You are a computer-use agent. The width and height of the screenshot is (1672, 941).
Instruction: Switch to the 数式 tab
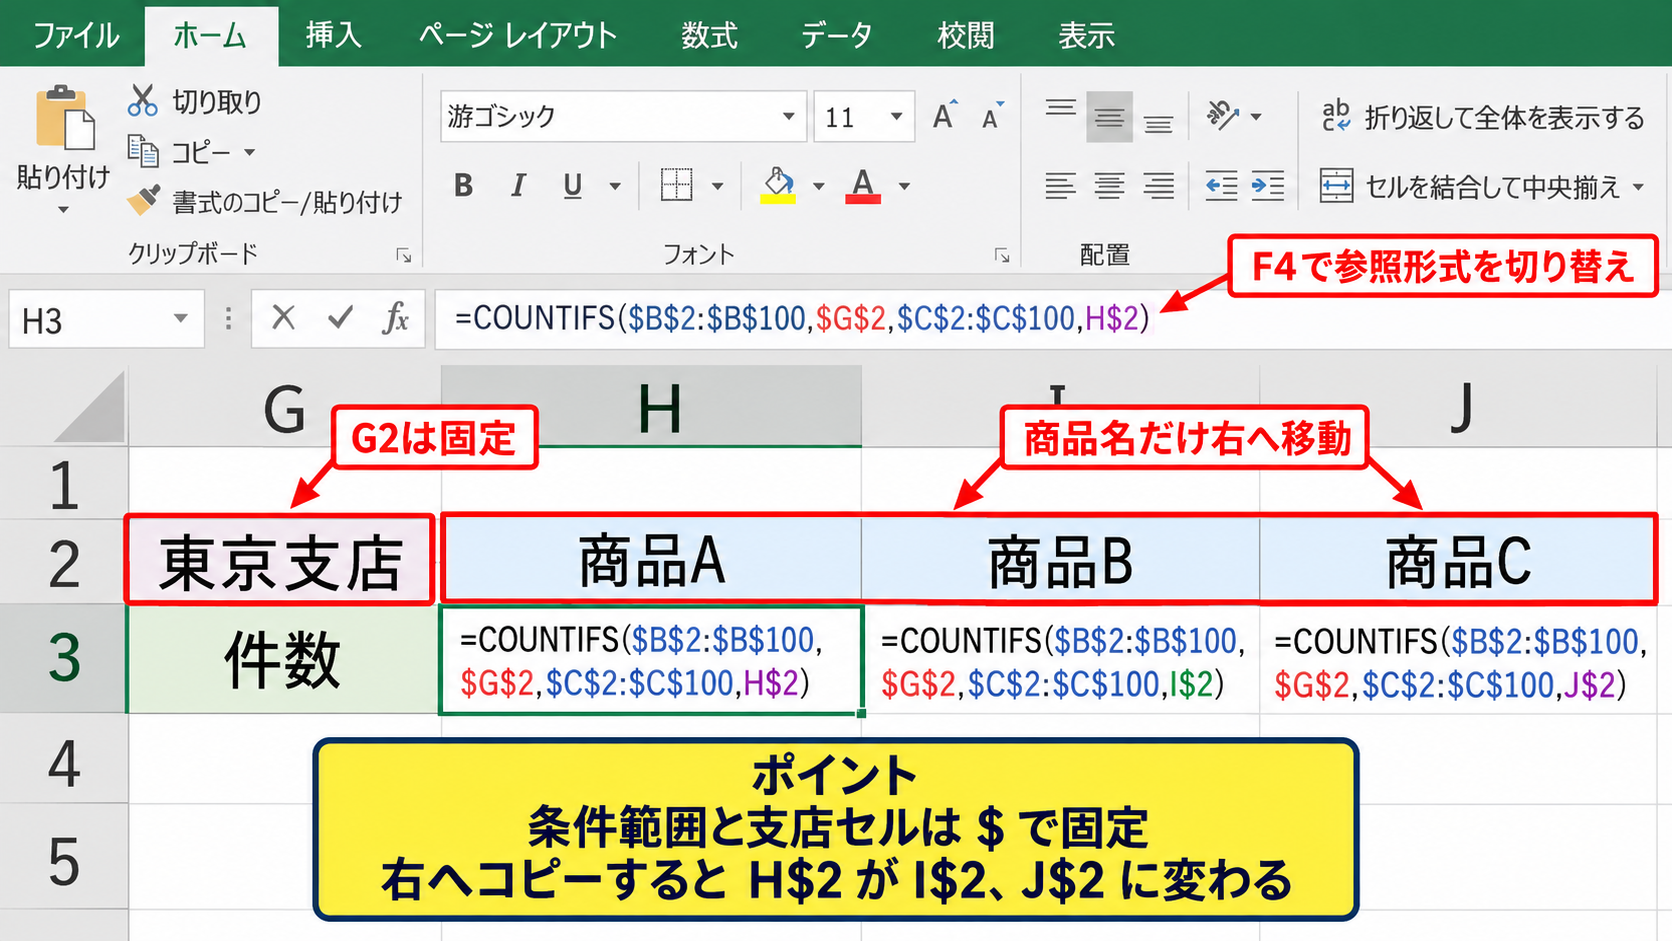coord(709,36)
